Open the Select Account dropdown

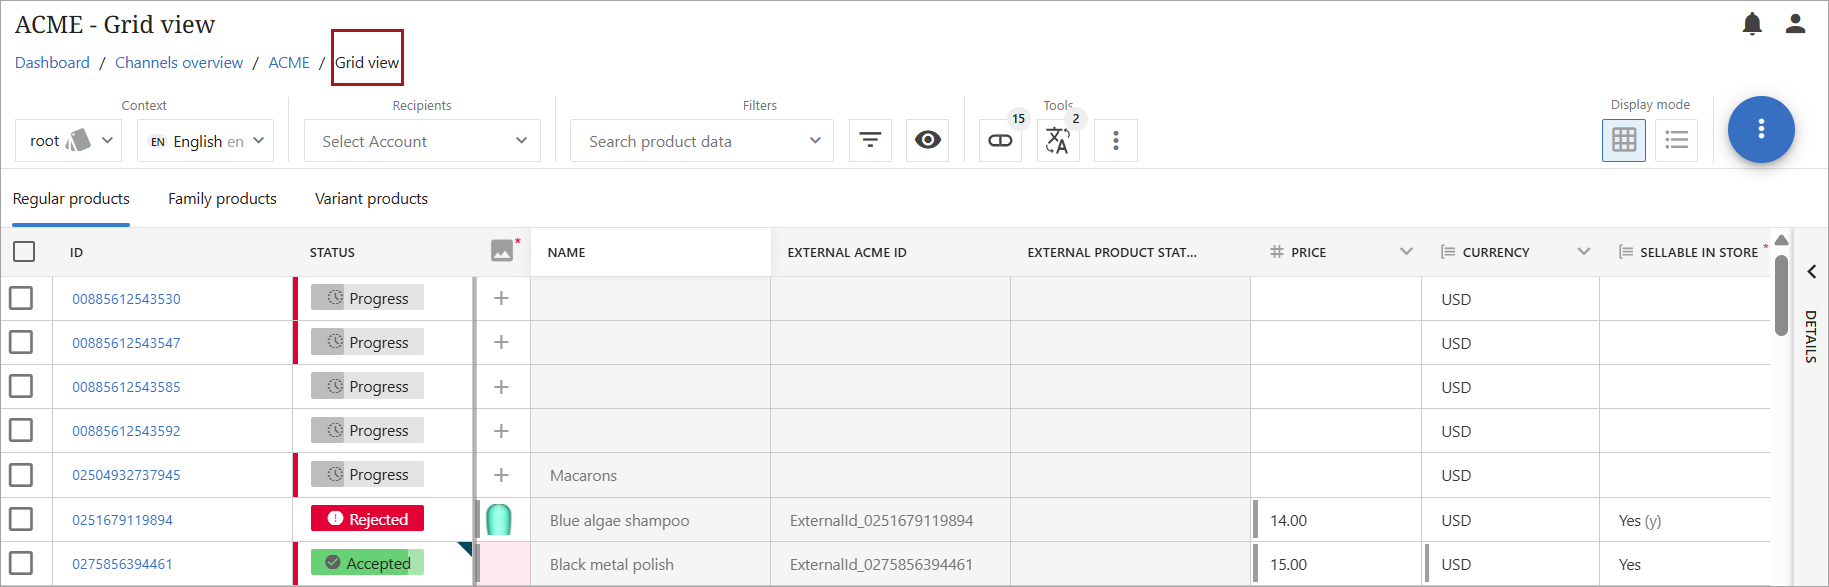pyautogui.click(x=422, y=141)
